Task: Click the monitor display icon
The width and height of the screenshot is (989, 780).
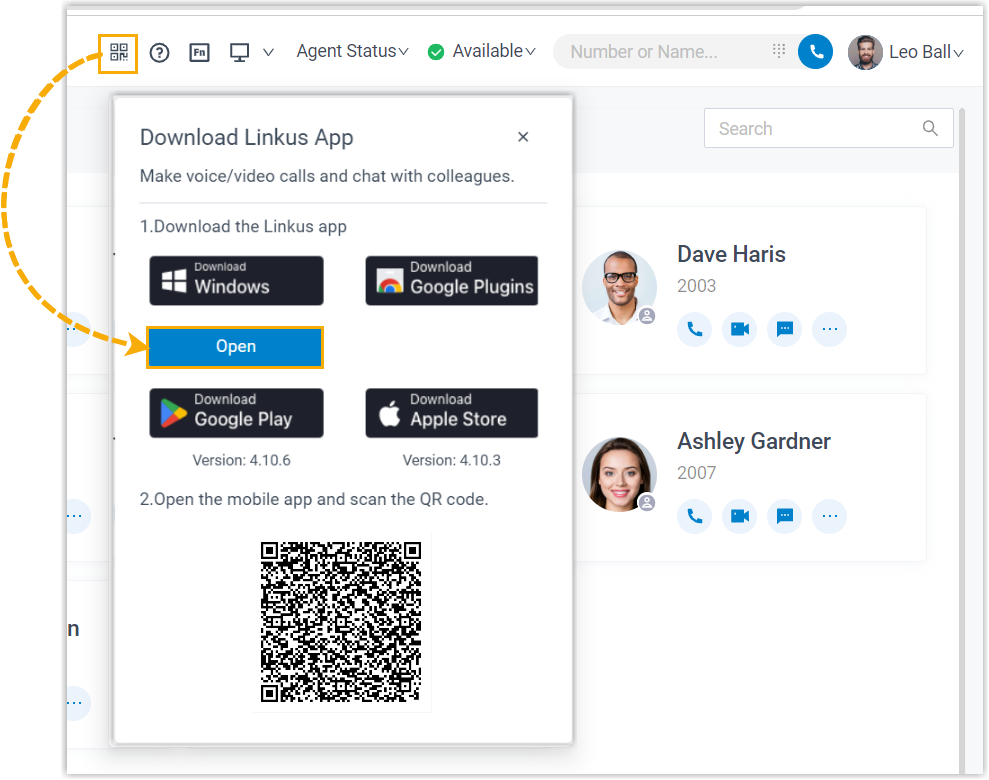Action: (240, 52)
